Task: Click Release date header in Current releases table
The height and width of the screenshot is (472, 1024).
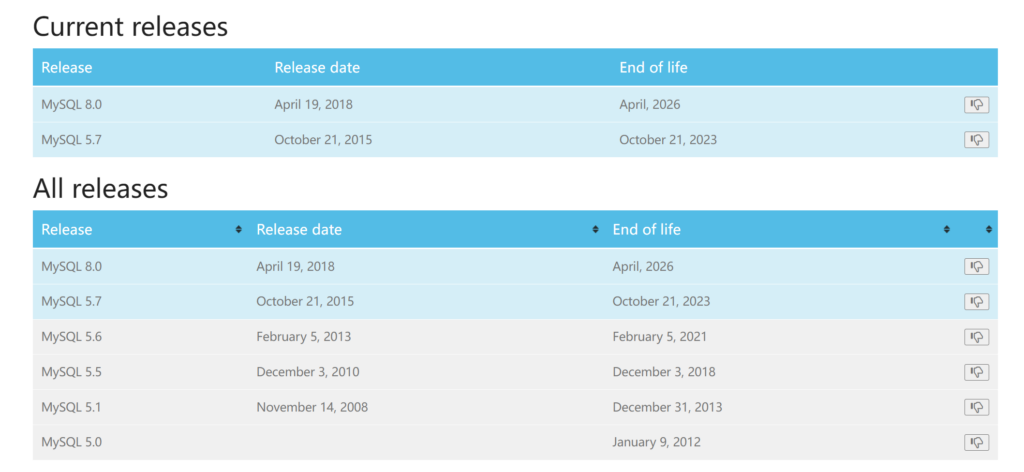Action: point(317,67)
